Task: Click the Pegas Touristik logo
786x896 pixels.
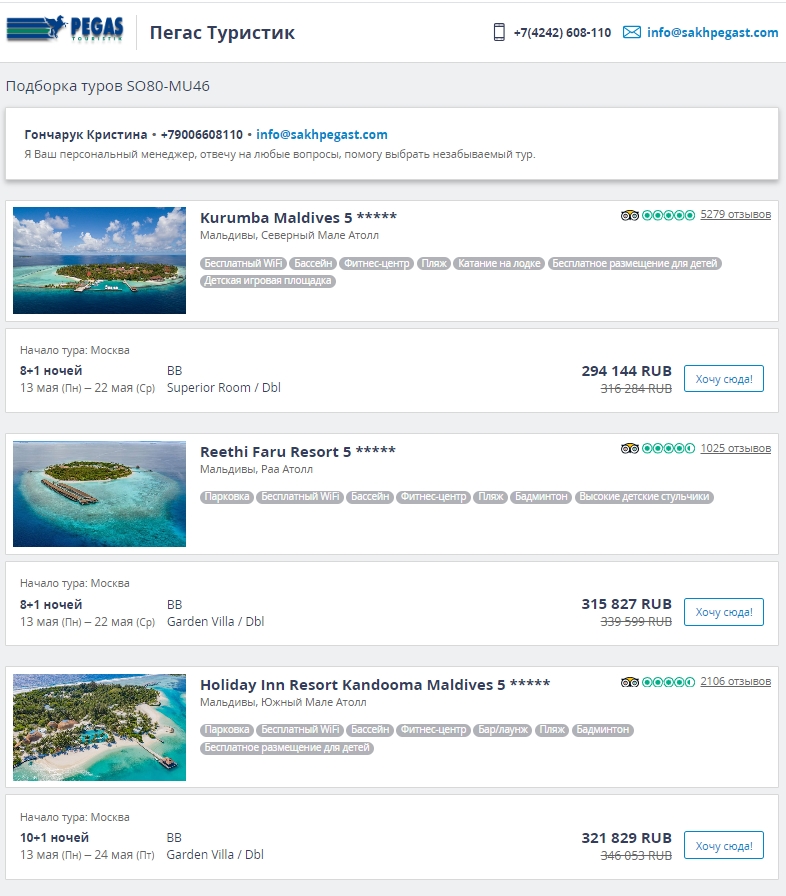Action: tap(65, 29)
